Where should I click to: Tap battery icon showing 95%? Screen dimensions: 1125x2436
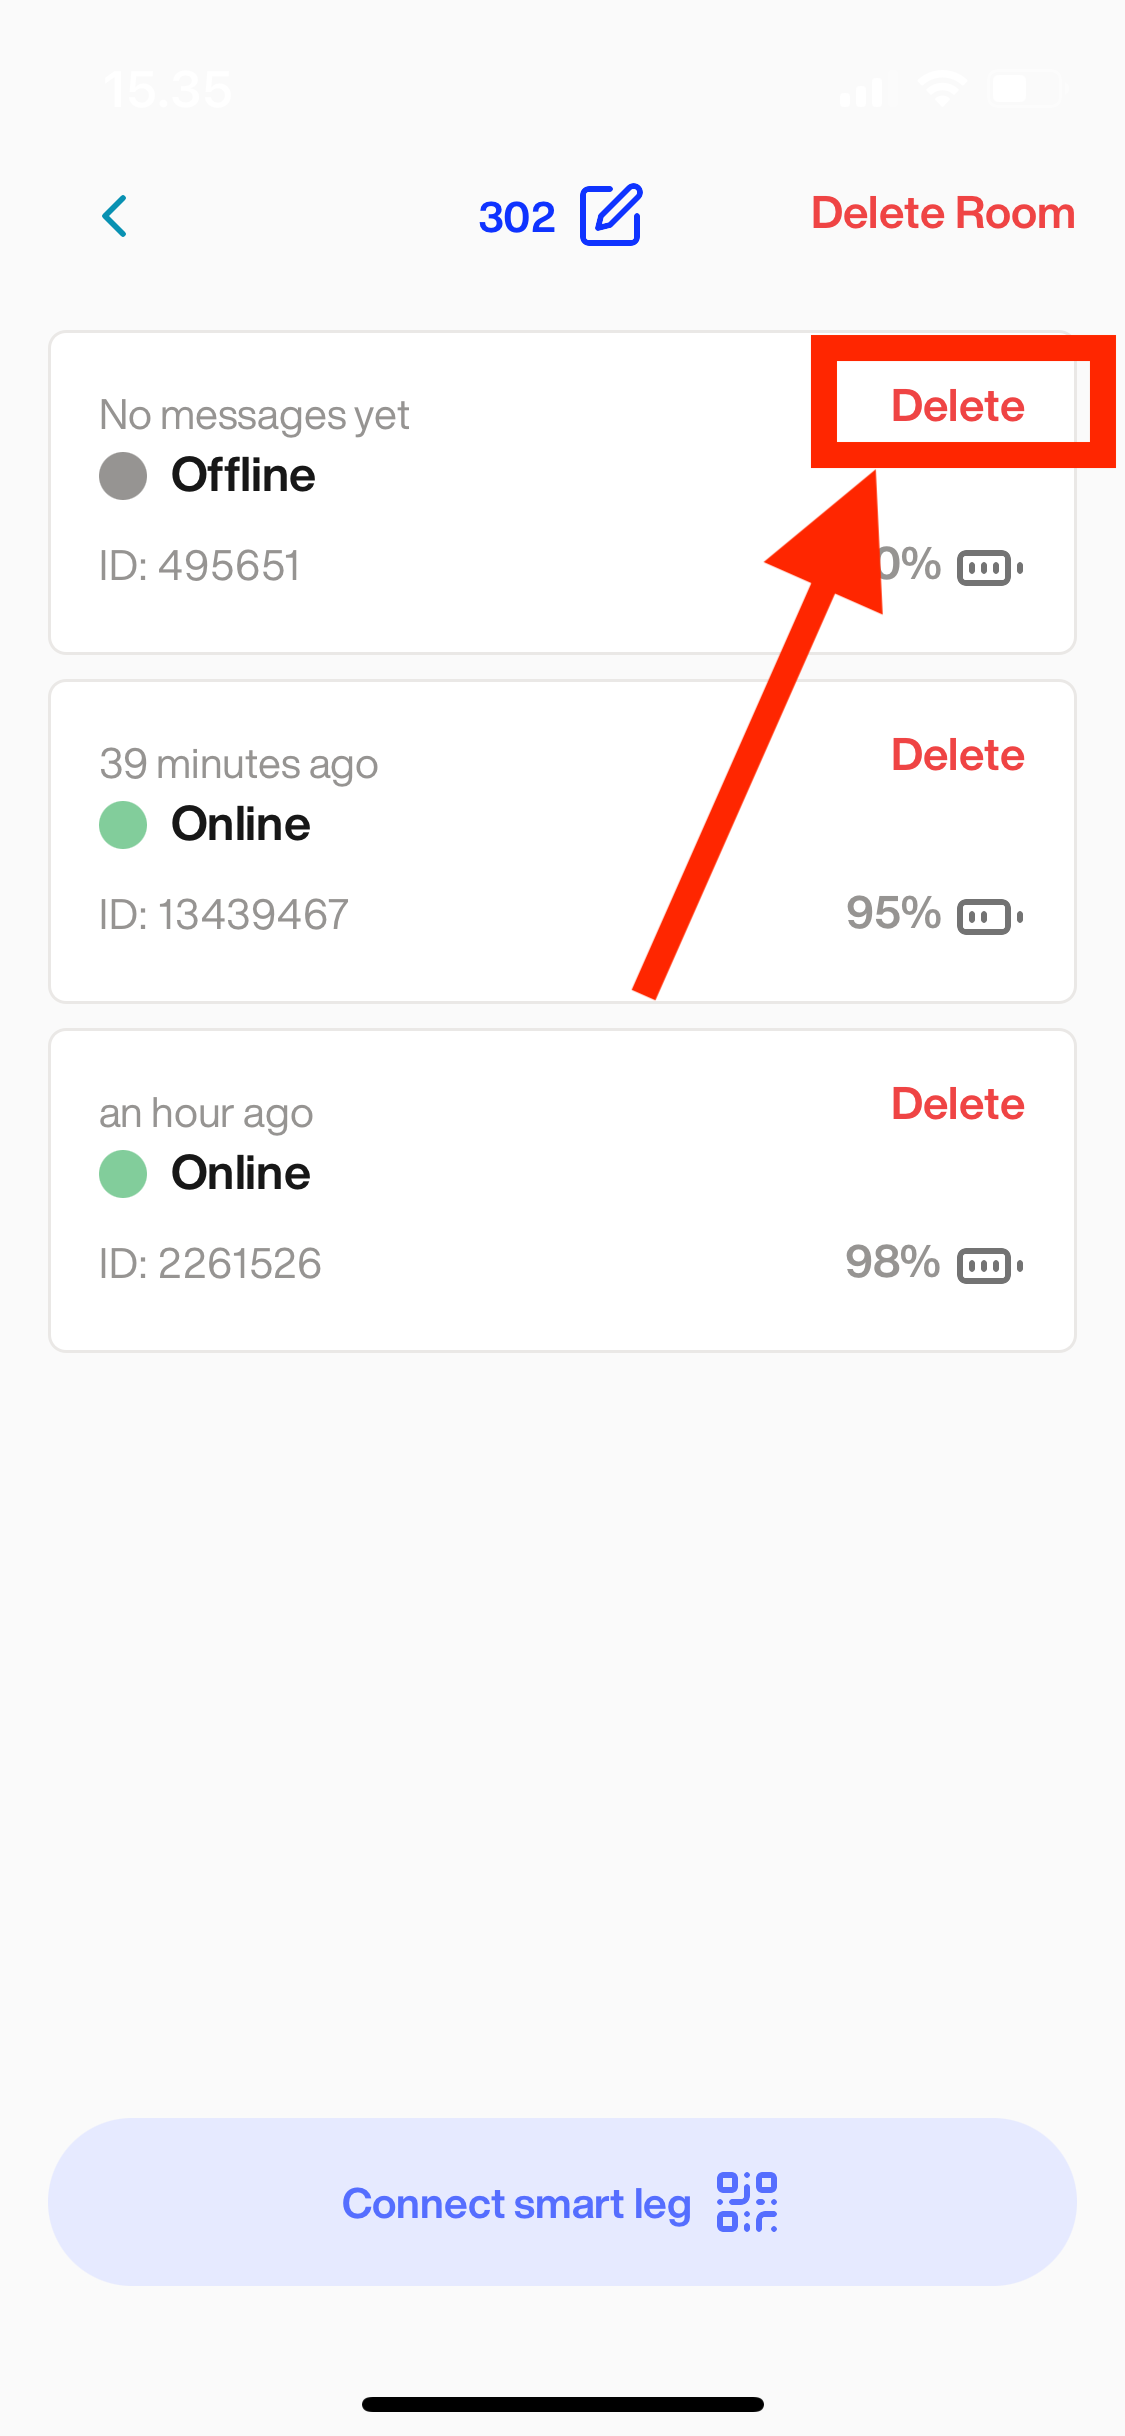coord(989,916)
